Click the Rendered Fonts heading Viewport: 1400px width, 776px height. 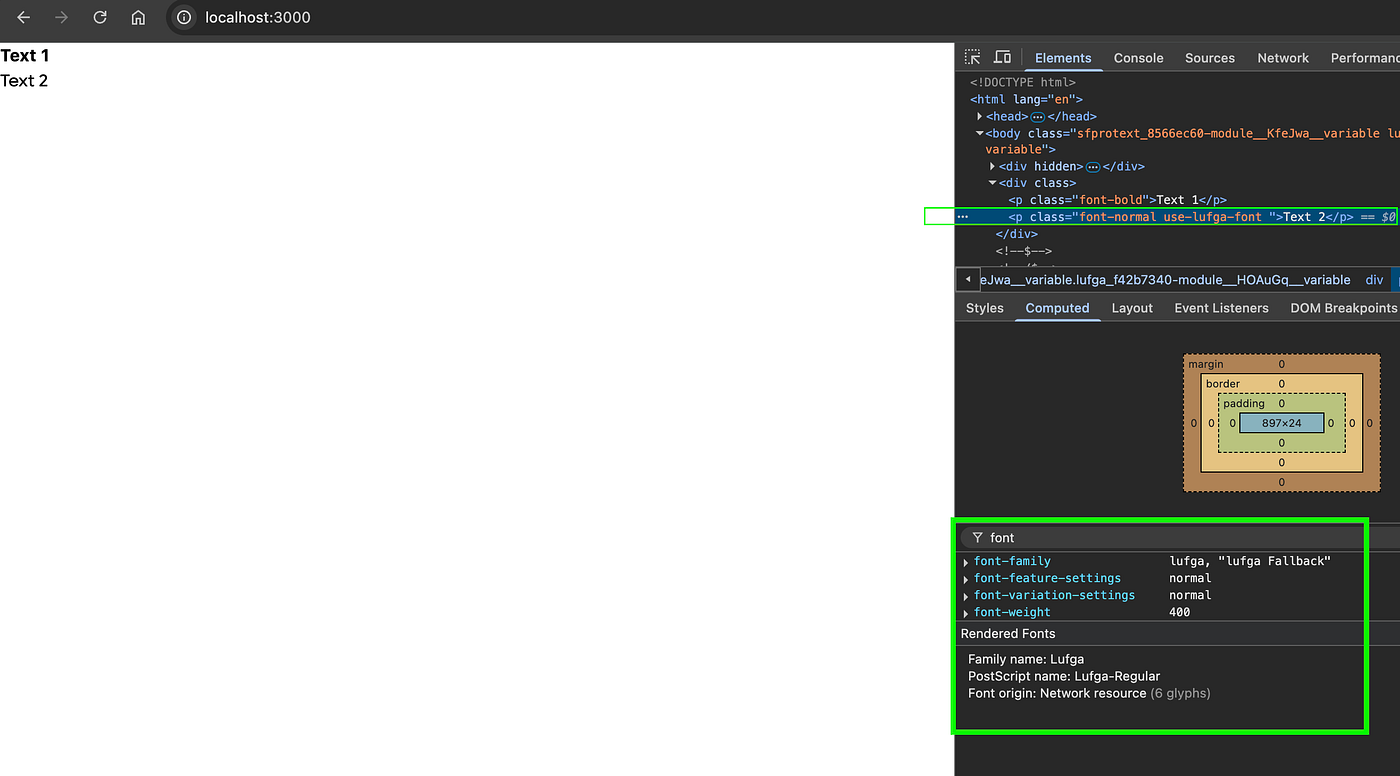[1008, 634]
